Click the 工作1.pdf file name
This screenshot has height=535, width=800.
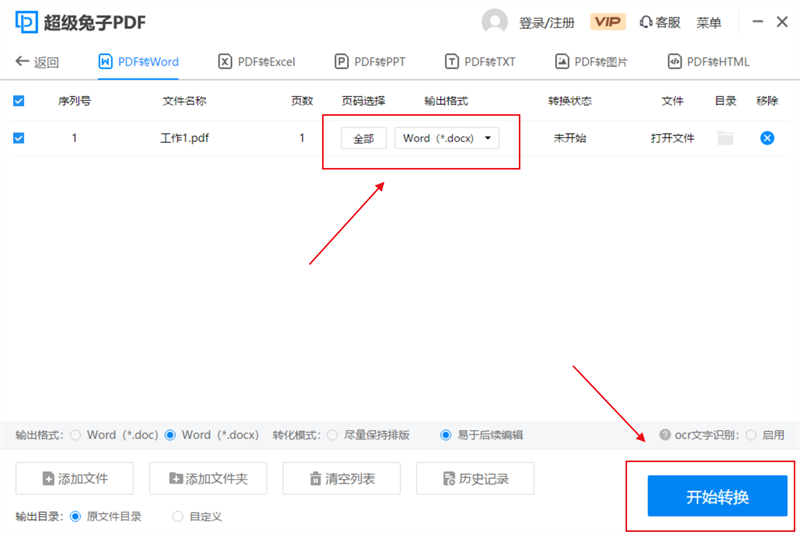pyautogui.click(x=185, y=138)
